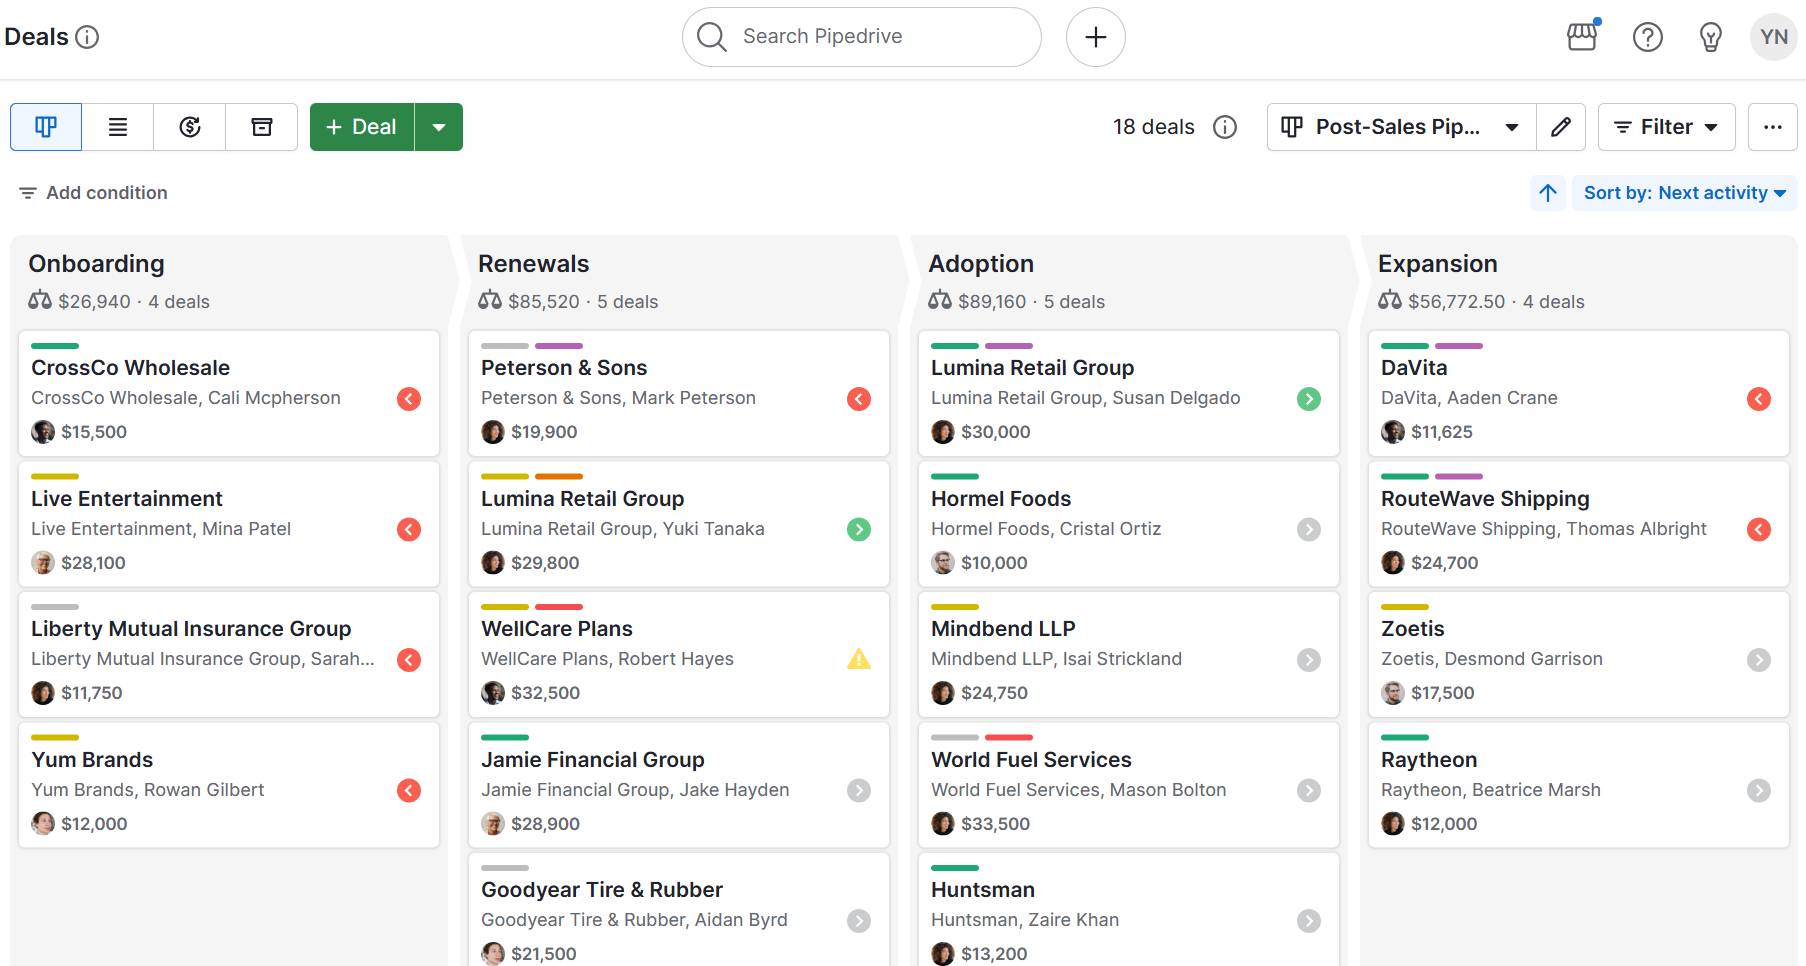Edit pipeline with the pencil icon
This screenshot has height=966, width=1806.
tap(1561, 127)
